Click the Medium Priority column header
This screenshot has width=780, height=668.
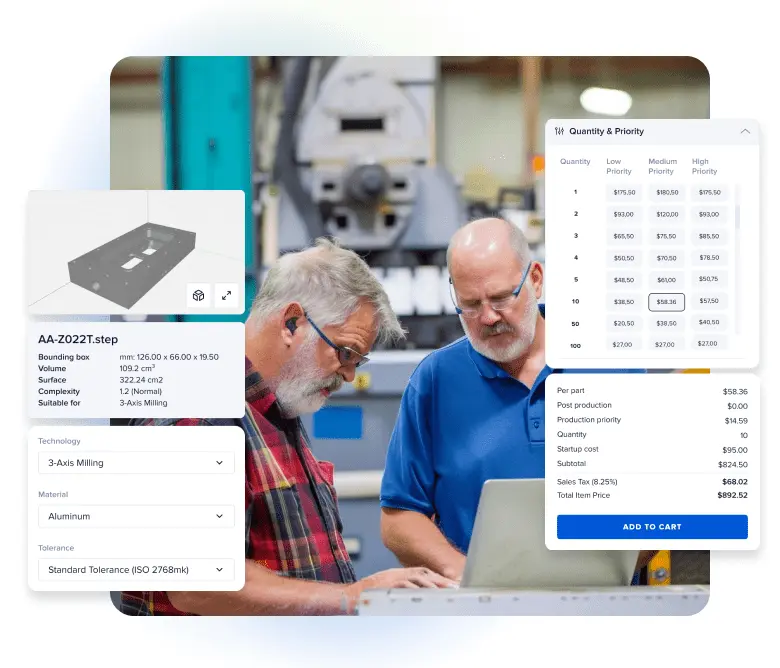662,166
